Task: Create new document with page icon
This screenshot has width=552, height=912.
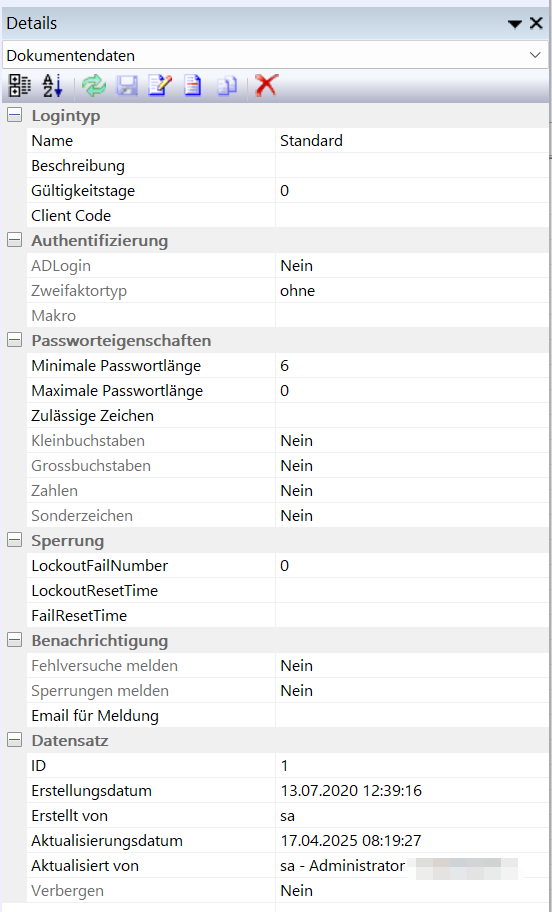Action: point(193,86)
